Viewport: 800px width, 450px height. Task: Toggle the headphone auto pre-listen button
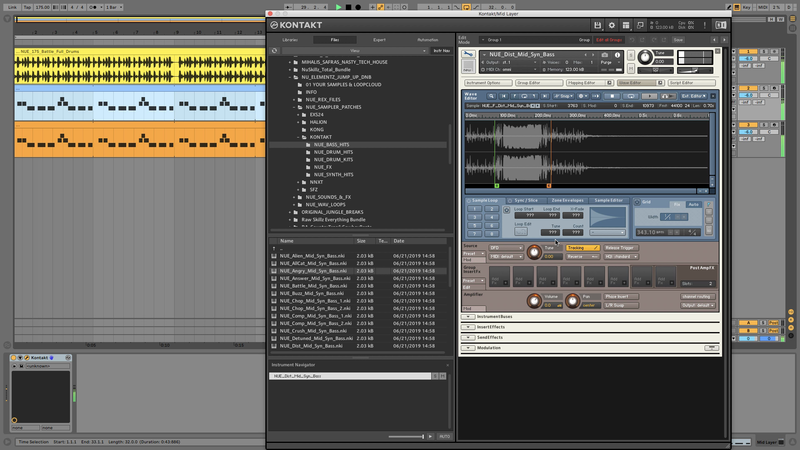tap(667, 96)
